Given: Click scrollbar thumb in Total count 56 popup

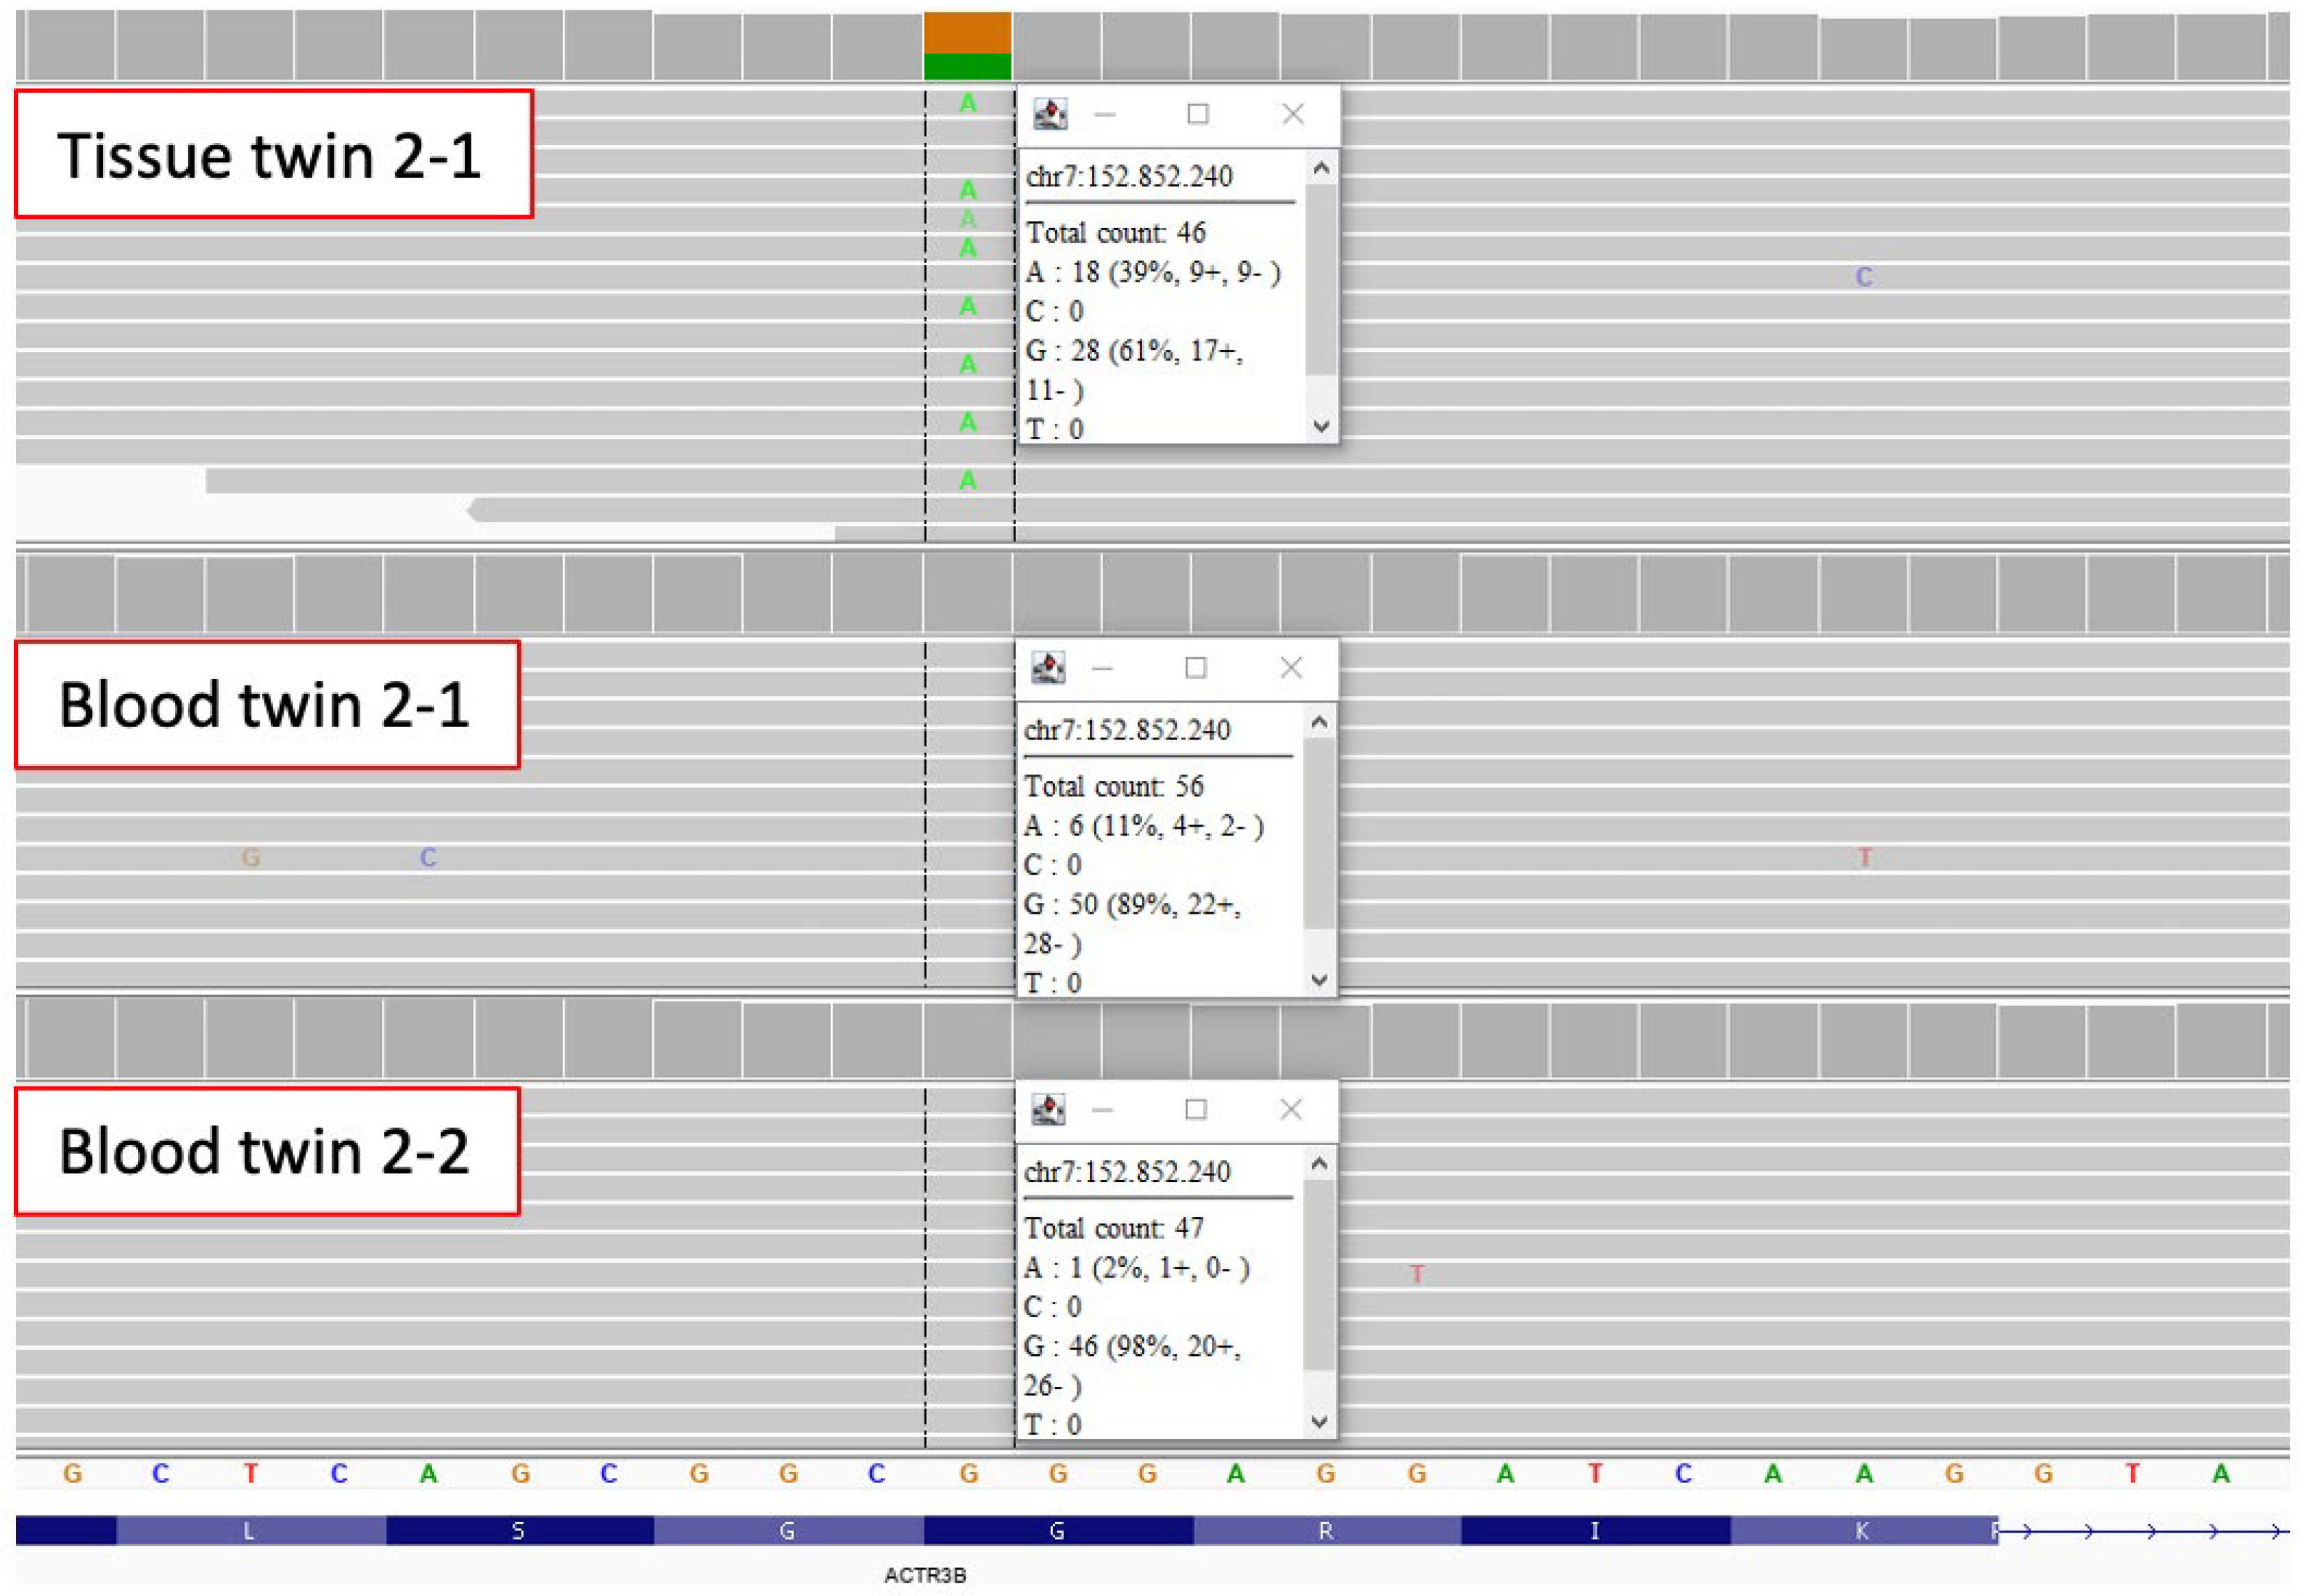Looking at the screenshot, I should point(1318,832).
